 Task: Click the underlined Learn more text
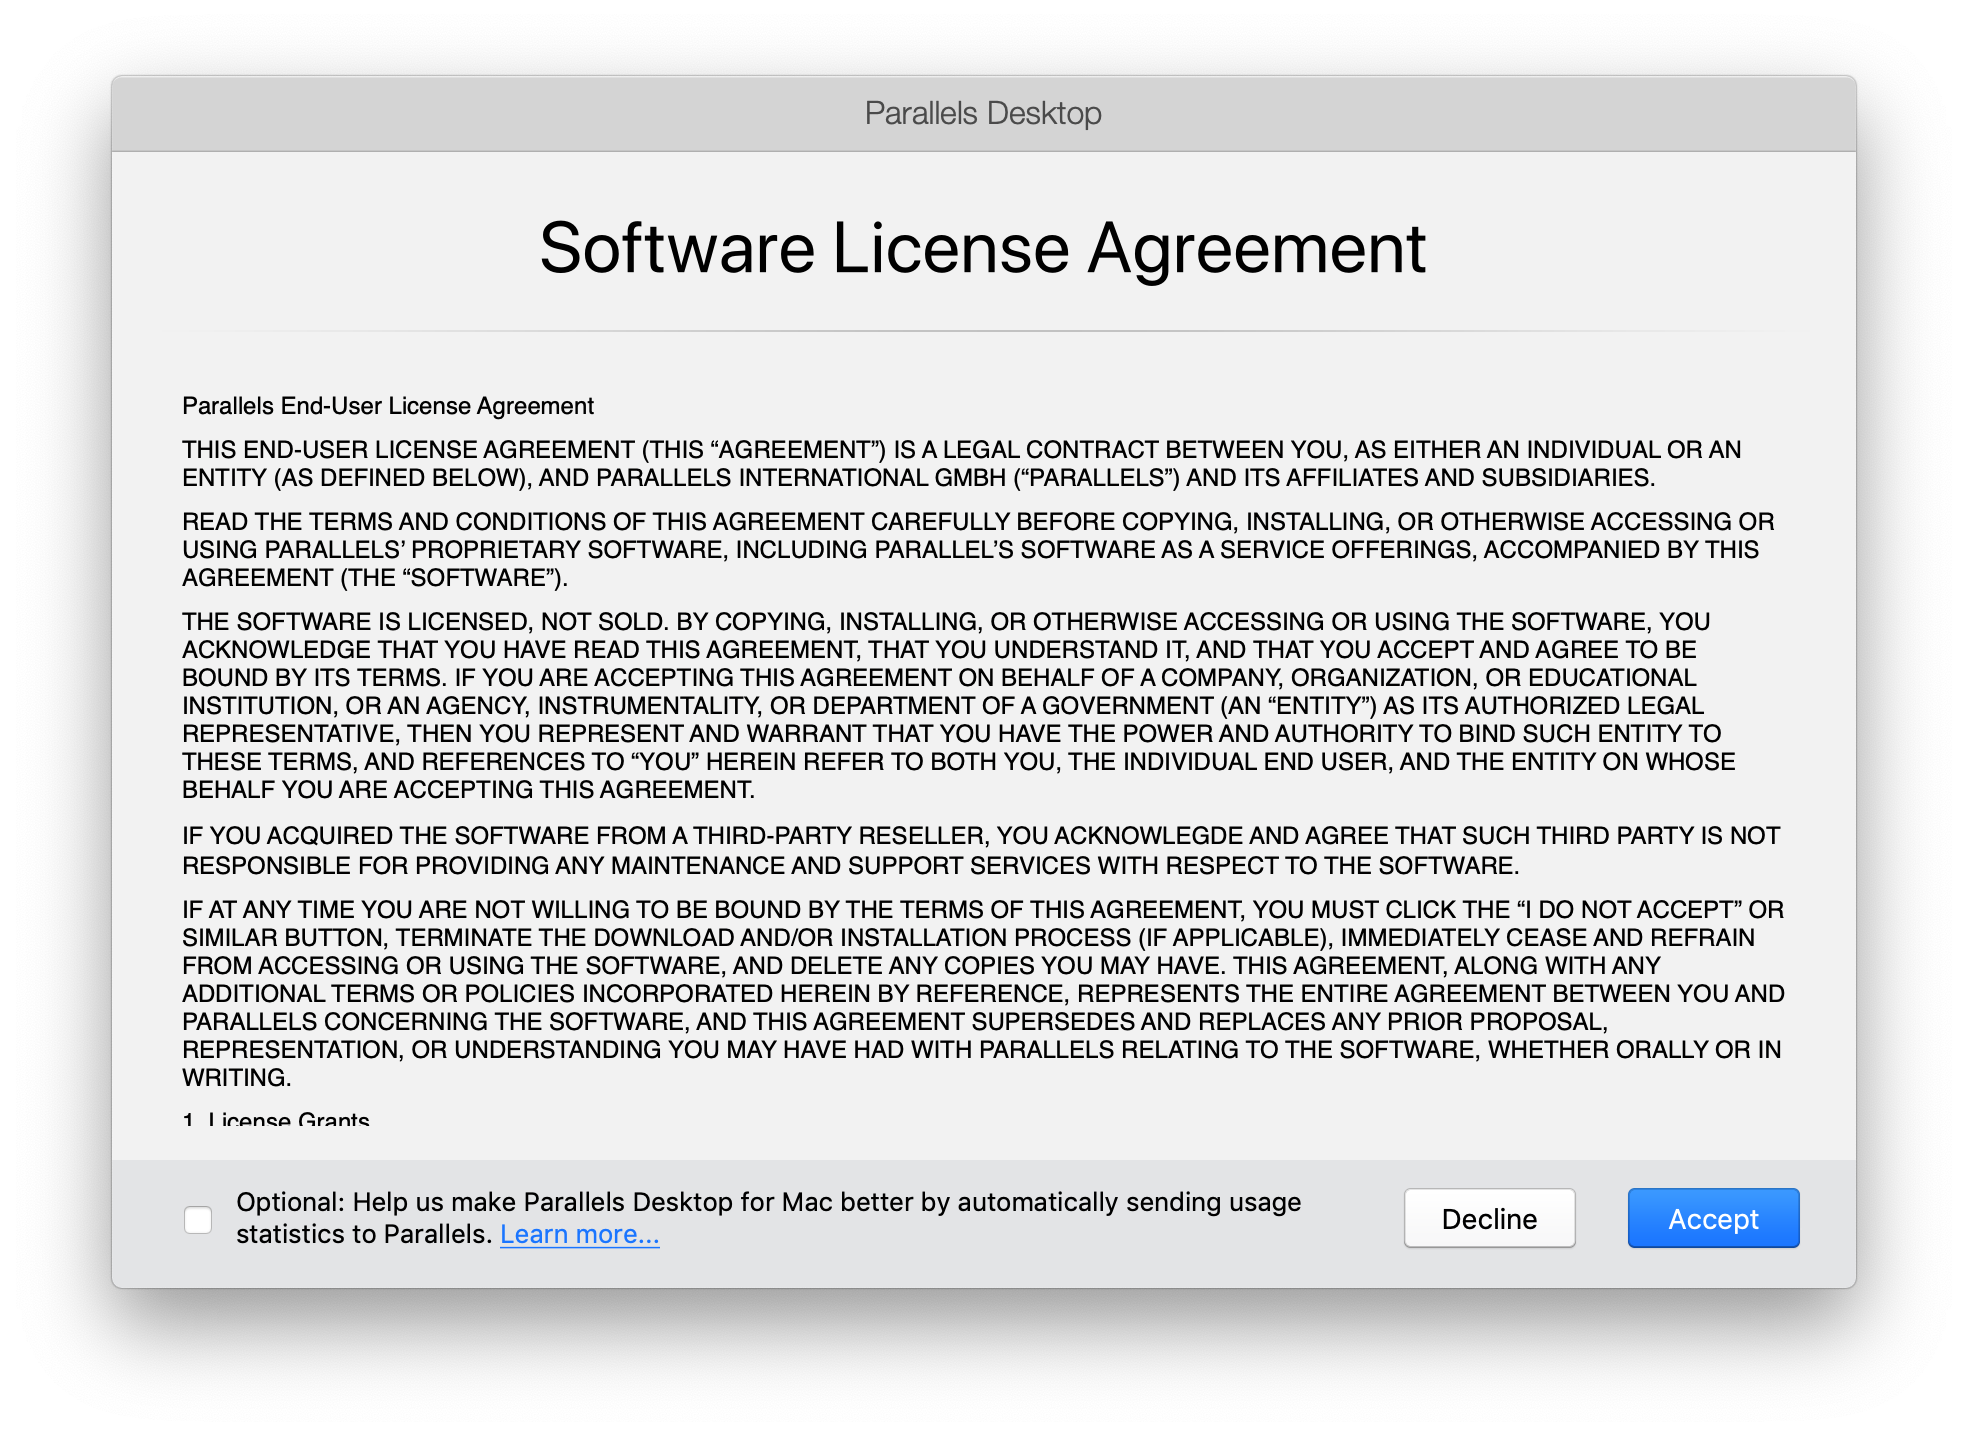[578, 1234]
